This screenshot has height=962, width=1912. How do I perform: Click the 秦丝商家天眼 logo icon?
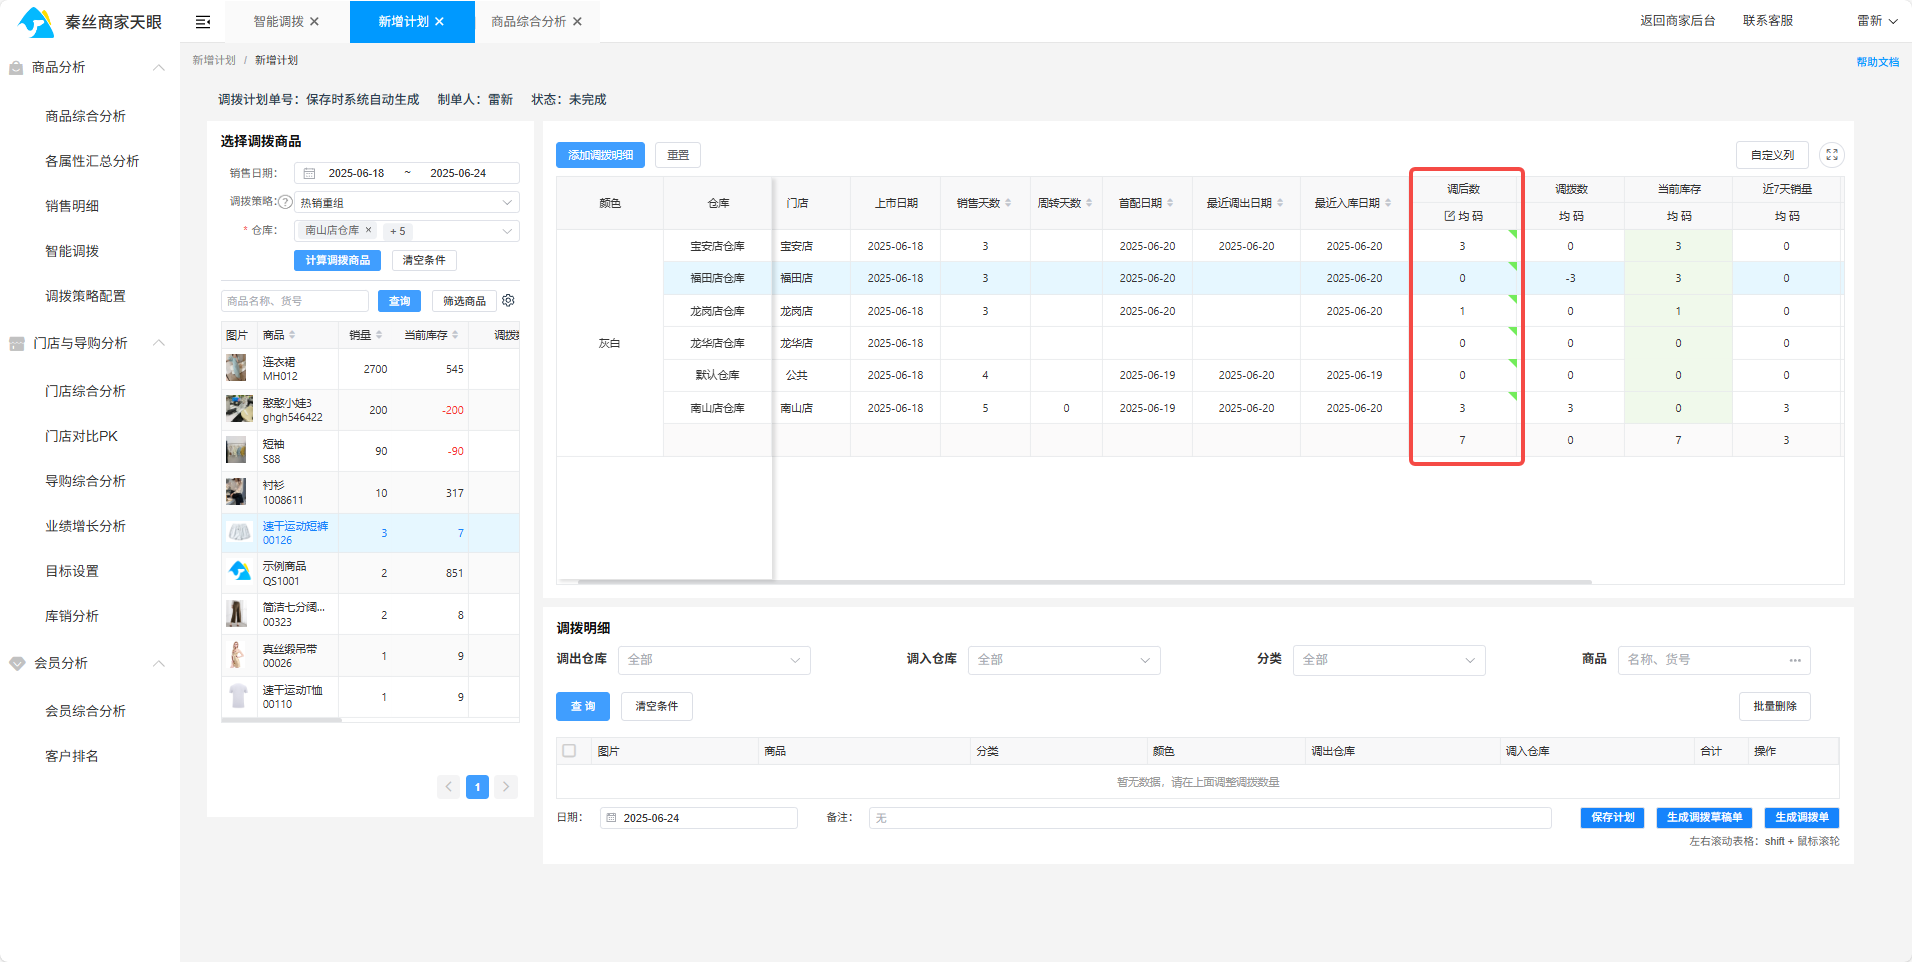[37, 22]
